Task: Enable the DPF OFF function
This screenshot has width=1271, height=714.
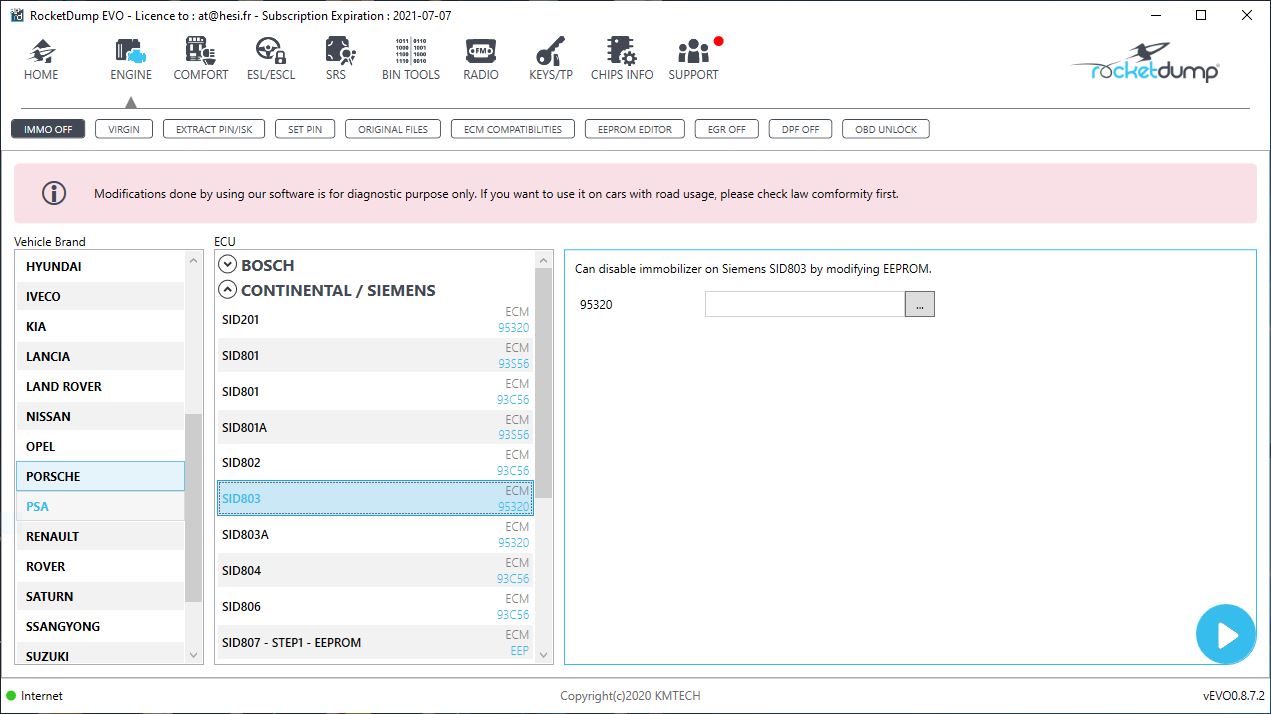Action: pos(799,128)
